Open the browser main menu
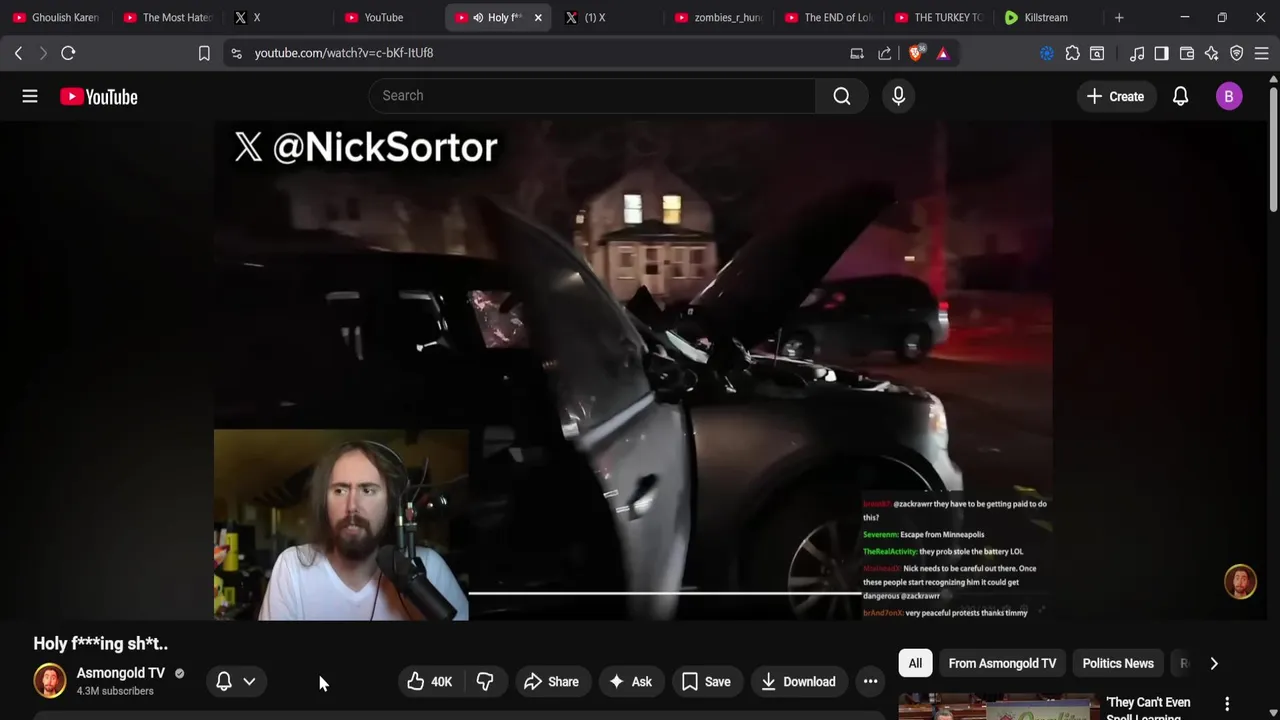Image resolution: width=1280 pixels, height=720 pixels. 1261,53
